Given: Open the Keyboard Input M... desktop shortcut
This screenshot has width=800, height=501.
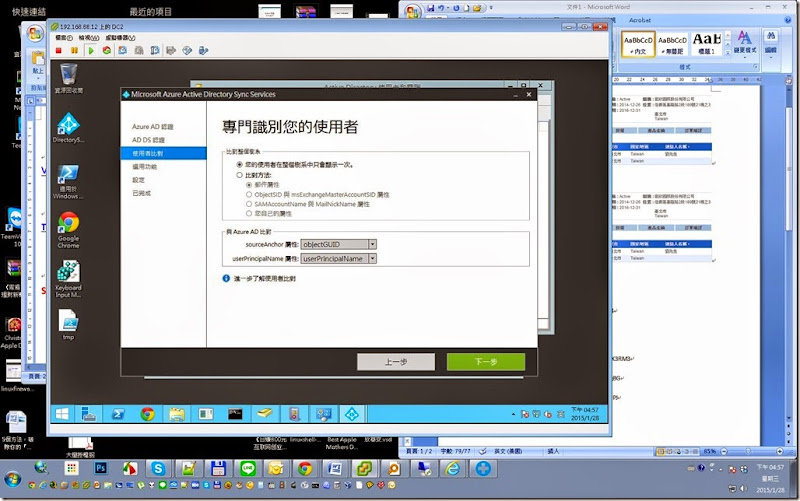Looking at the screenshot, I should [68, 279].
